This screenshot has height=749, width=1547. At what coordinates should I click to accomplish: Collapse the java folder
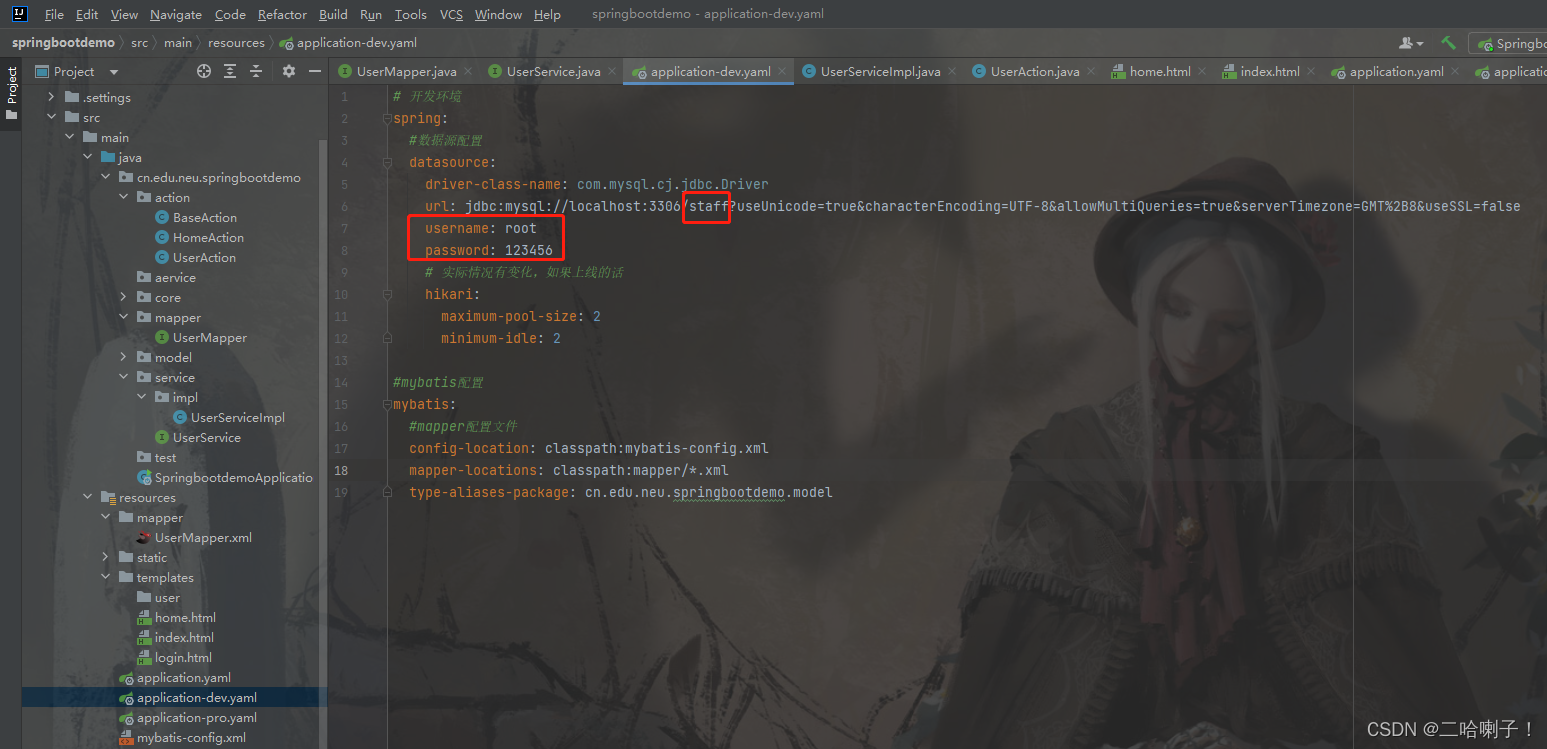click(x=88, y=157)
